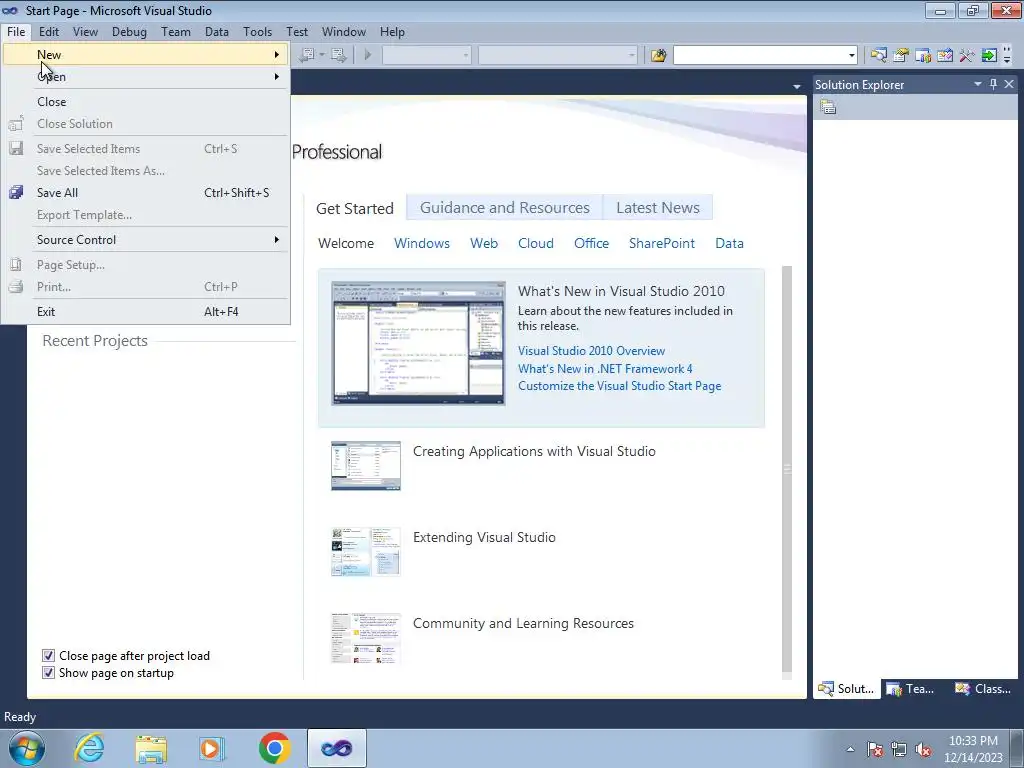Open Solution Explorer window position dropdown
The width and height of the screenshot is (1024, 768).
pos(978,84)
